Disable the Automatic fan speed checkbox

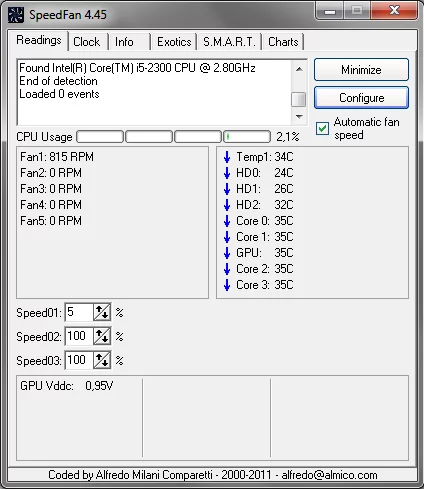click(x=322, y=128)
